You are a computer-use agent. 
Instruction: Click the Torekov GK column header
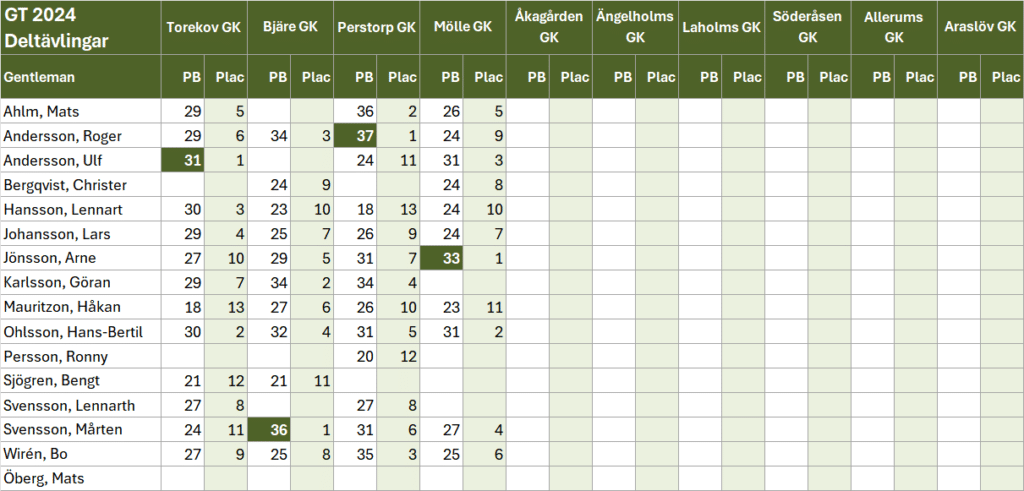(204, 27)
